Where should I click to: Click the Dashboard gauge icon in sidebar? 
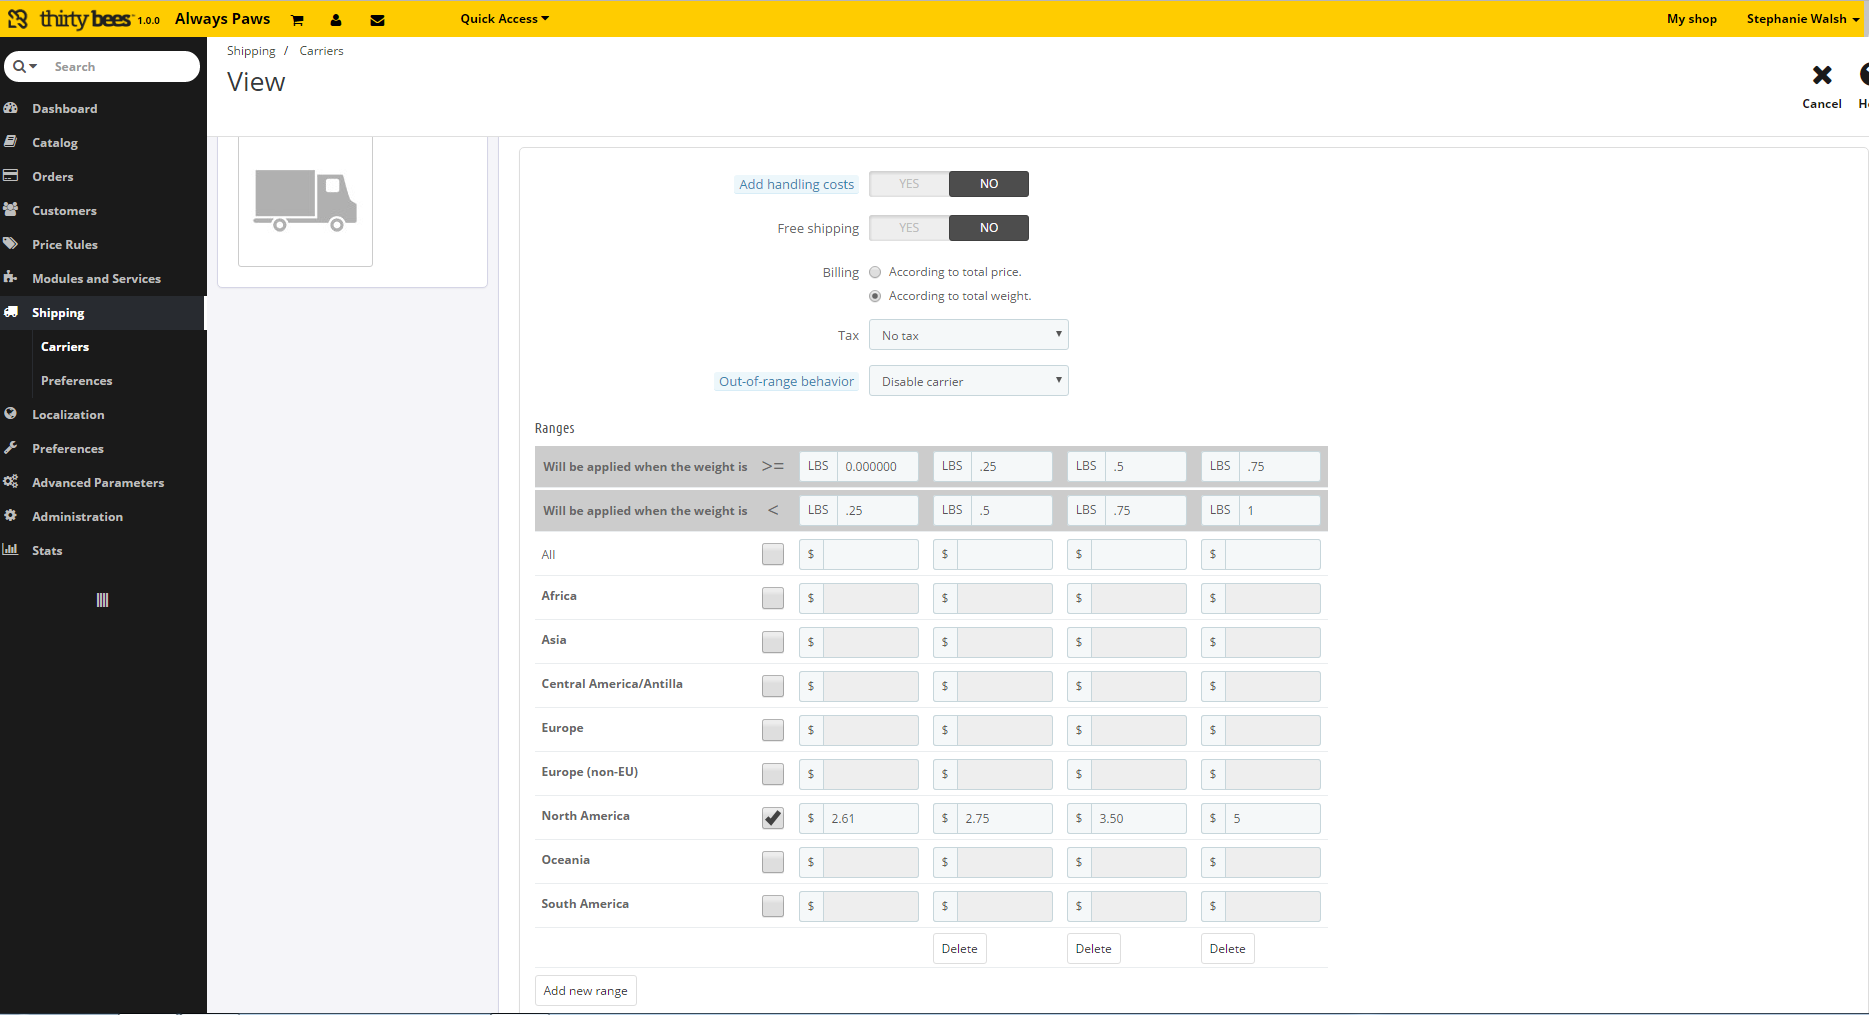[11, 108]
